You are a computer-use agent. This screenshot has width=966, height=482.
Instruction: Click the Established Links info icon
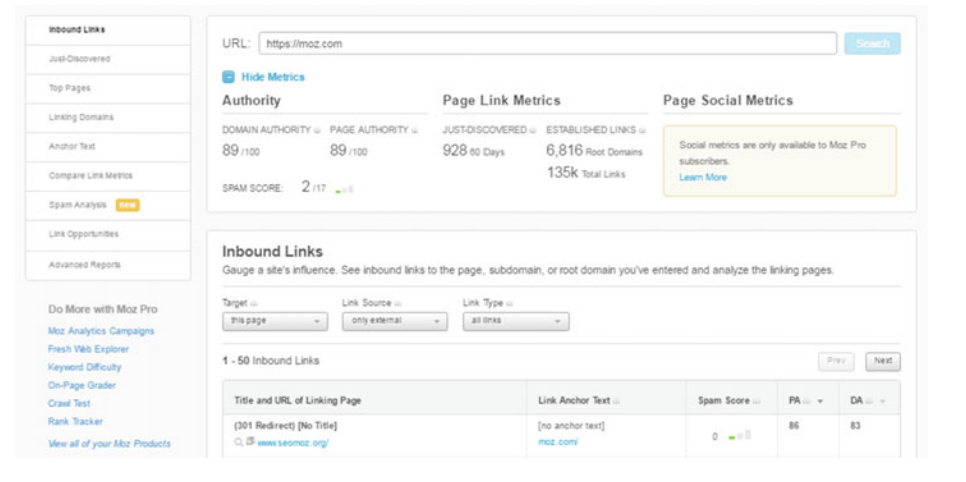click(642, 131)
